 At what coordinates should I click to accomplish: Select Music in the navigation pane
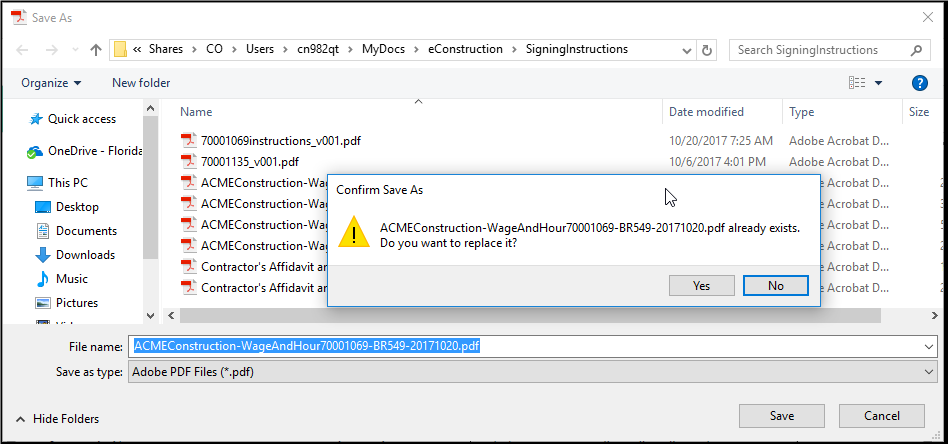pos(71,279)
